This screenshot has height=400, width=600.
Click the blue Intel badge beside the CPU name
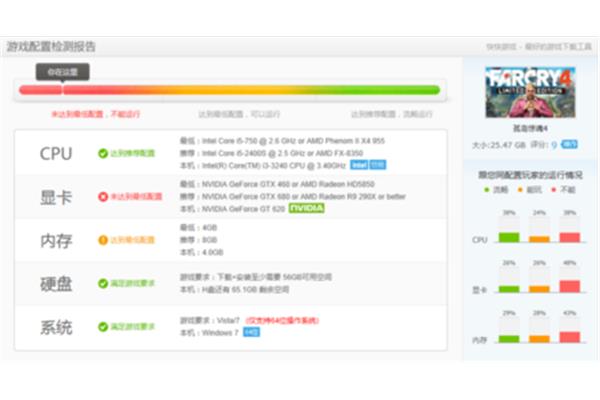(359, 165)
